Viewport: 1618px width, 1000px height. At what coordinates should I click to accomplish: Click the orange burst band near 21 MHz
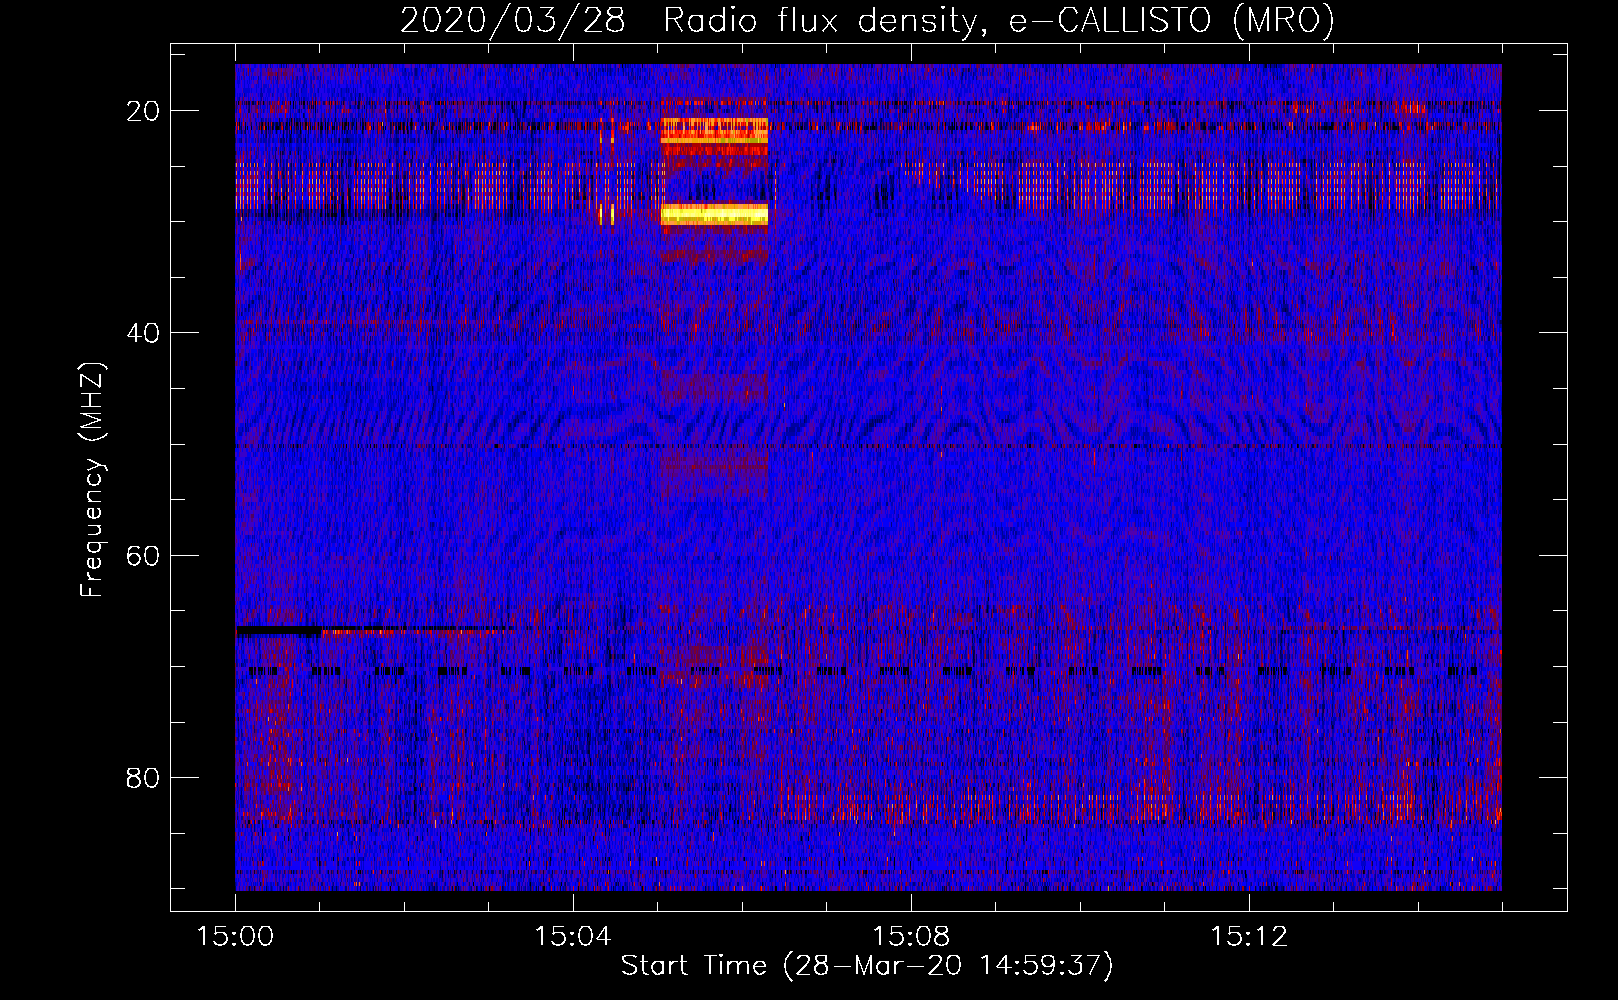714,131
